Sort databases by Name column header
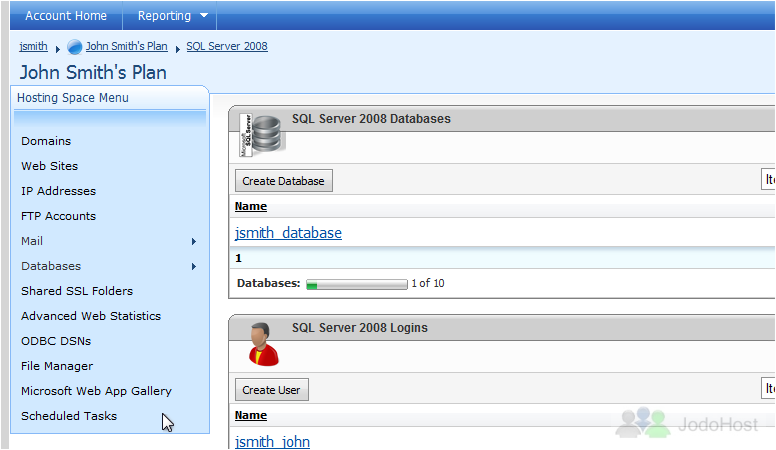776x450 pixels. point(250,206)
